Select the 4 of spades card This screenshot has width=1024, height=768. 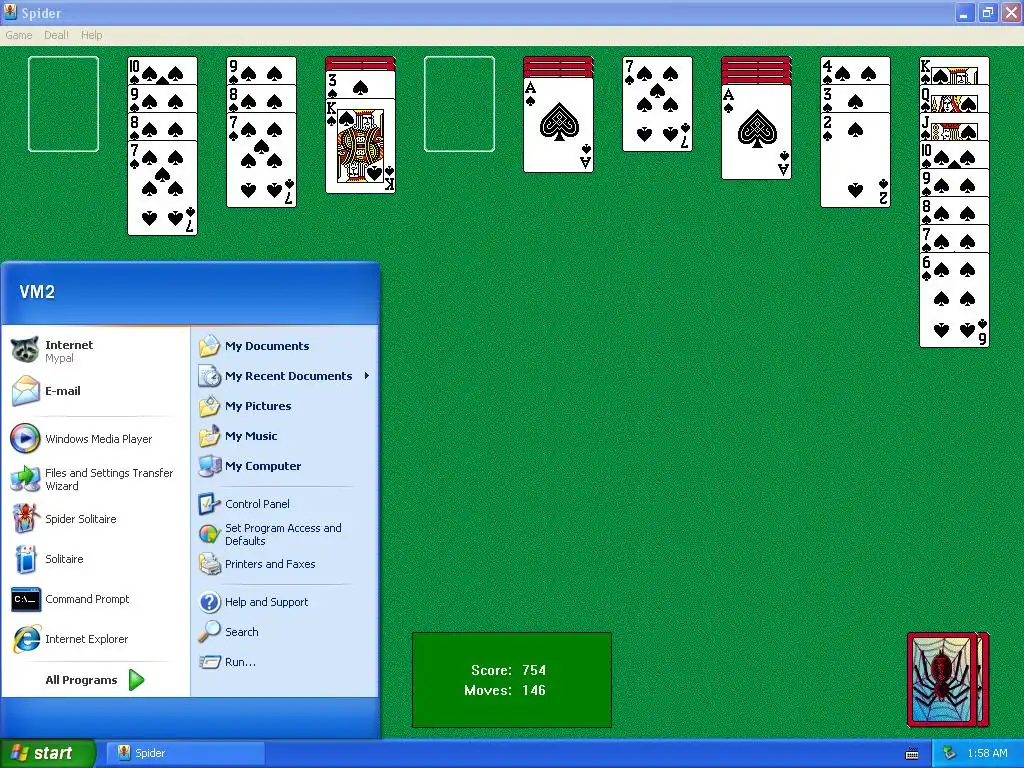coord(856,70)
